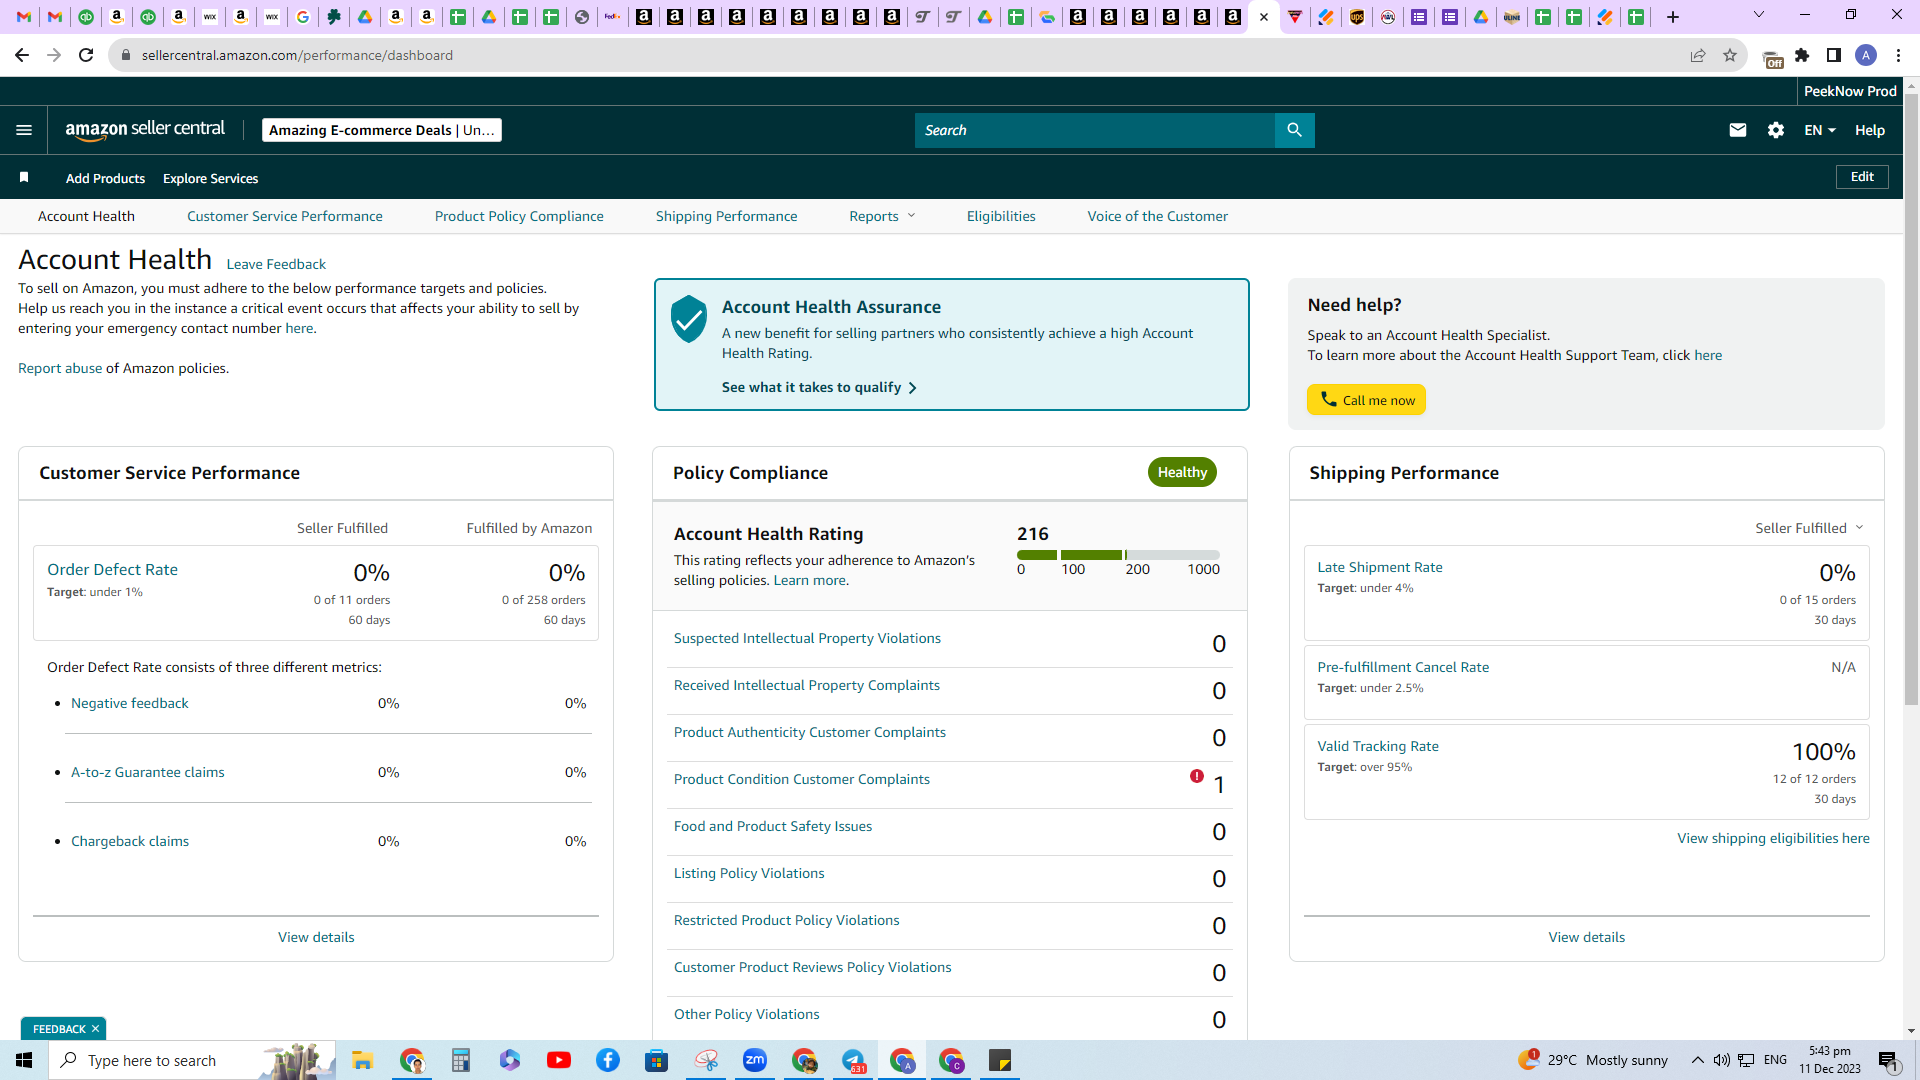1920x1080 pixels.
Task: Open File Explorer from the taskbar
Action: pyautogui.click(x=362, y=1060)
